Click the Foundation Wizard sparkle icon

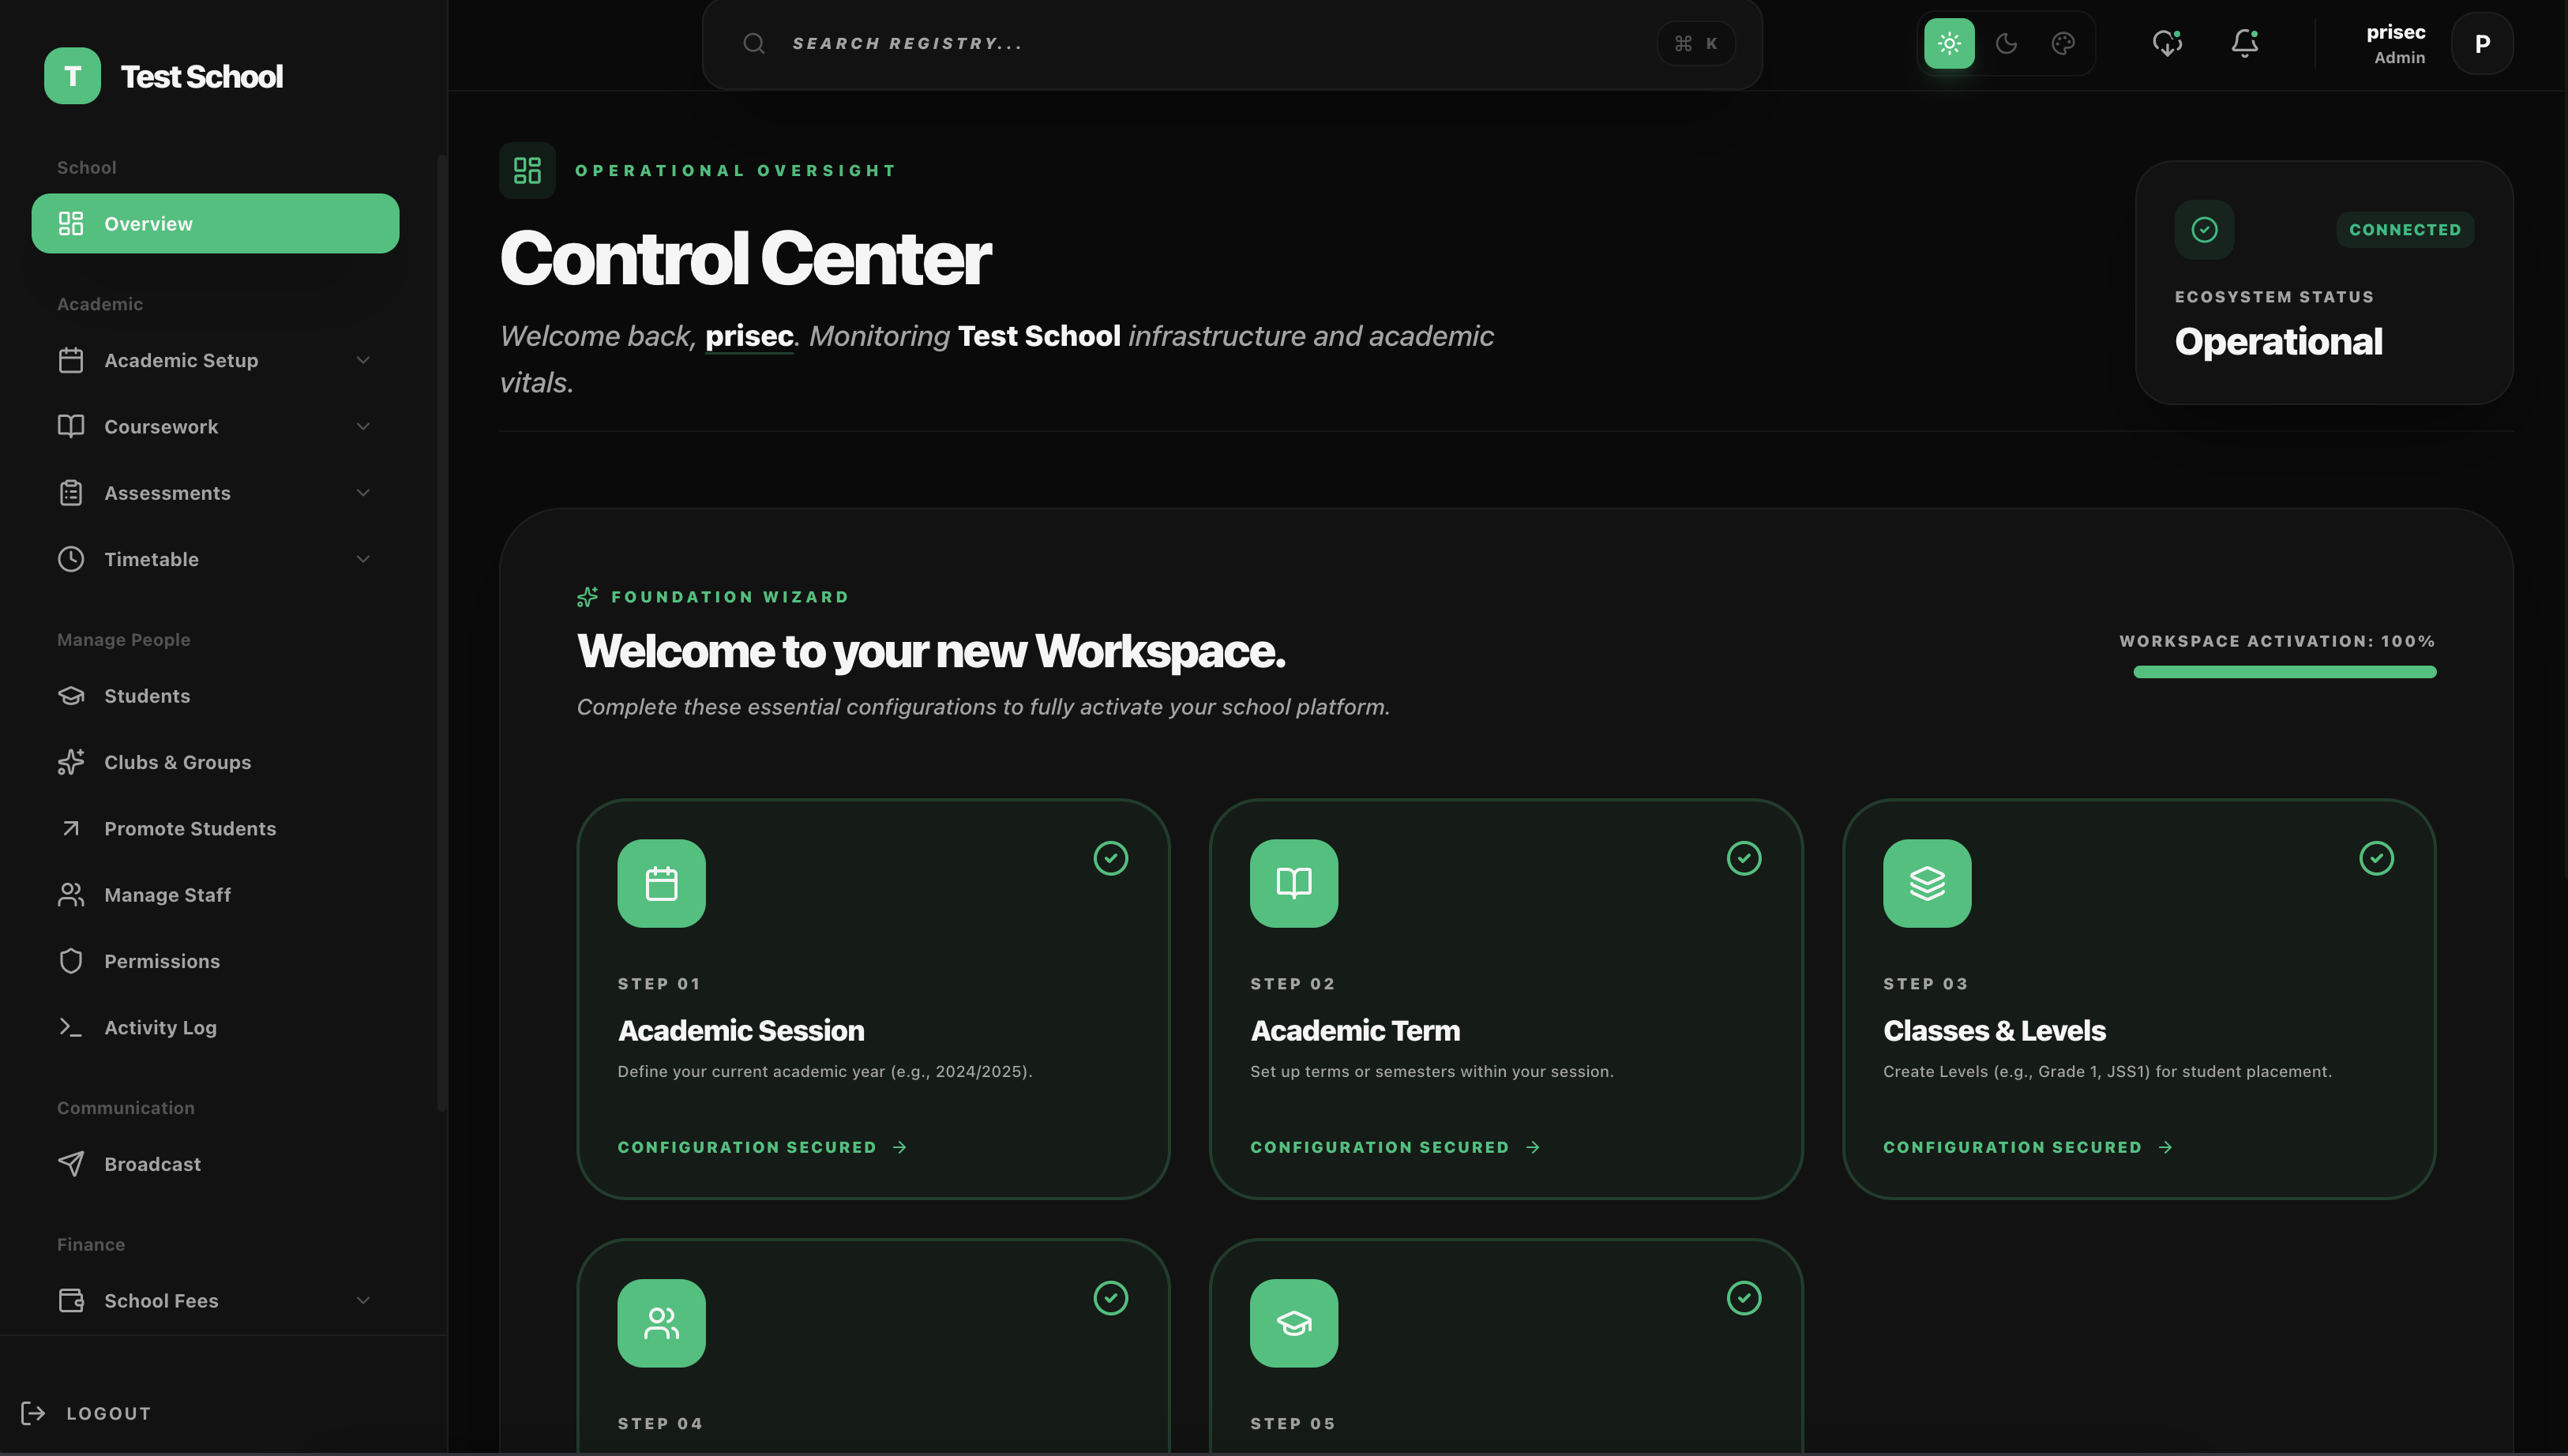coord(588,597)
